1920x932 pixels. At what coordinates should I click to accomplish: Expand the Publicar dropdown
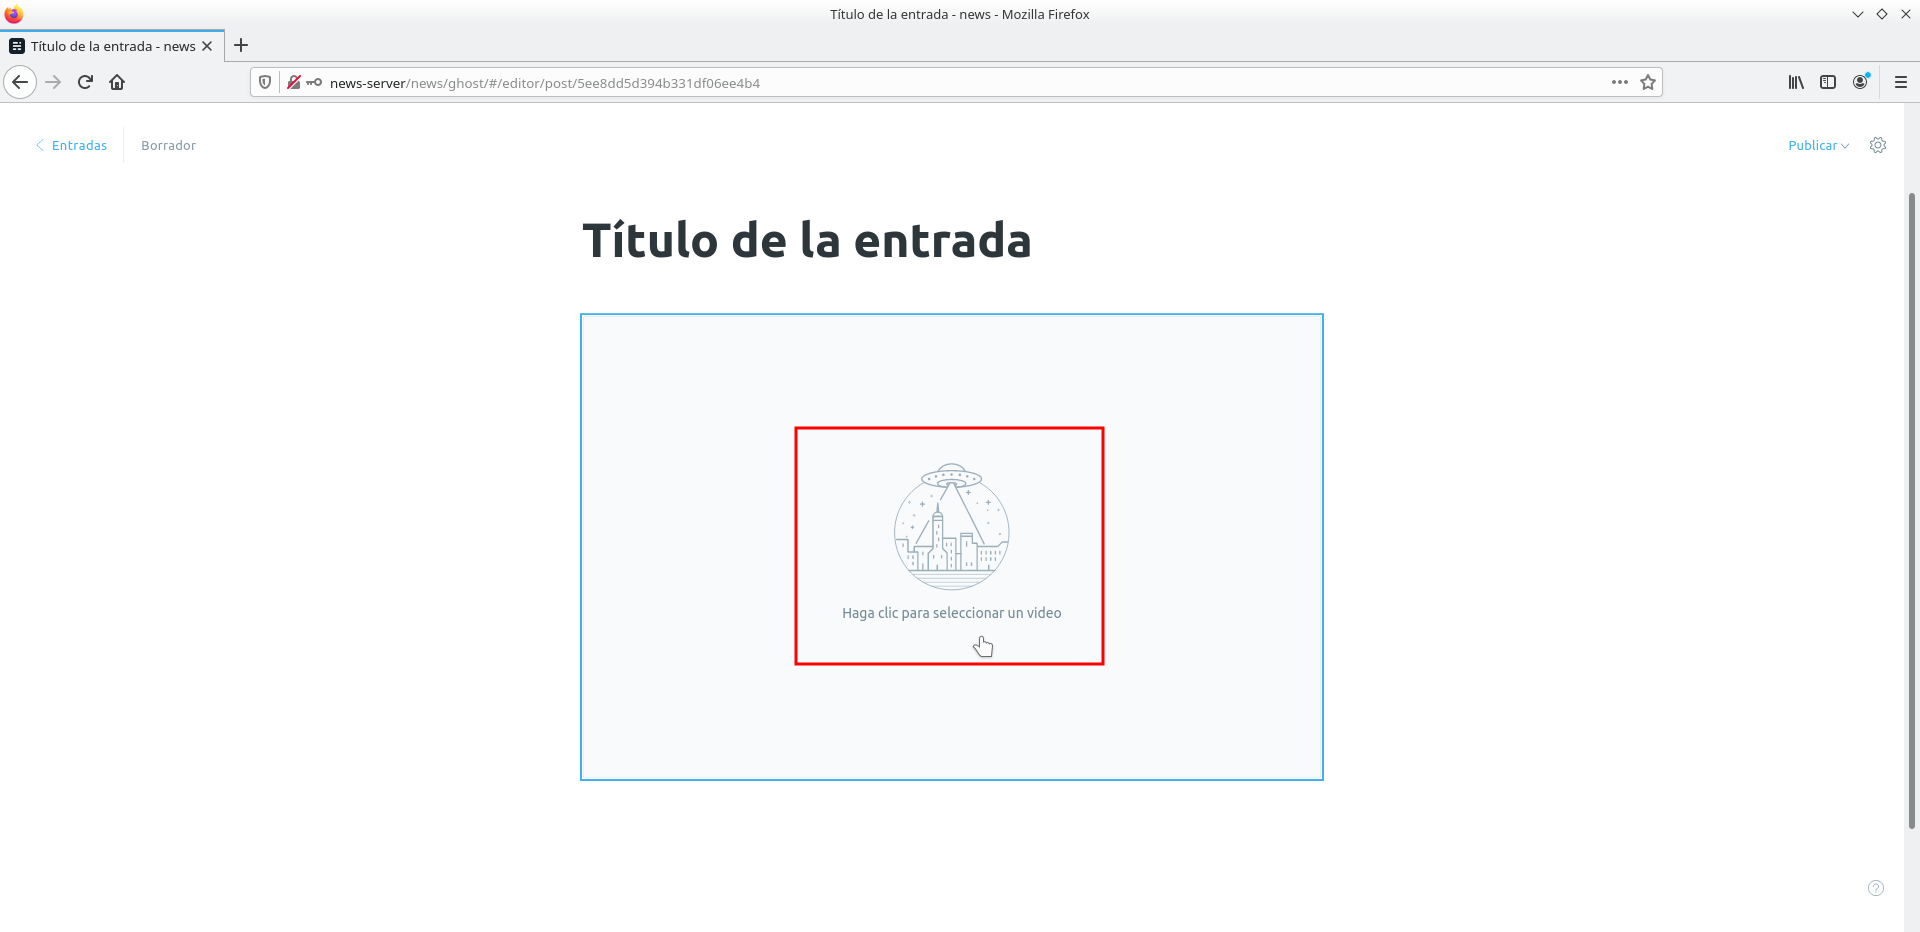pyautogui.click(x=1818, y=145)
